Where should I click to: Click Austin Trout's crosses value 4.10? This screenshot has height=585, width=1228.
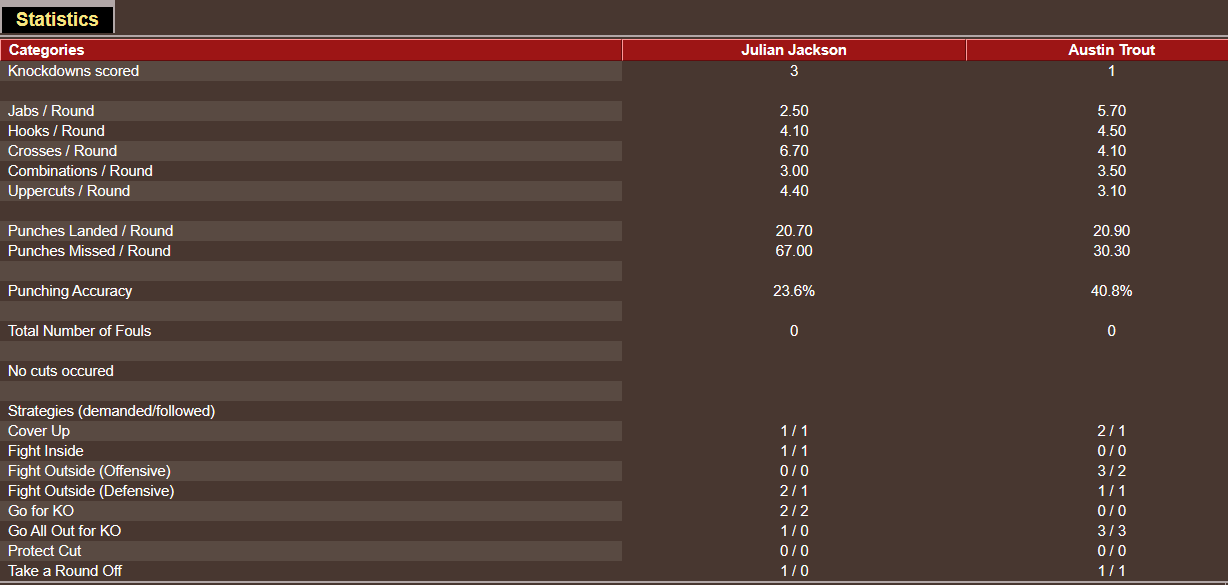1111,151
